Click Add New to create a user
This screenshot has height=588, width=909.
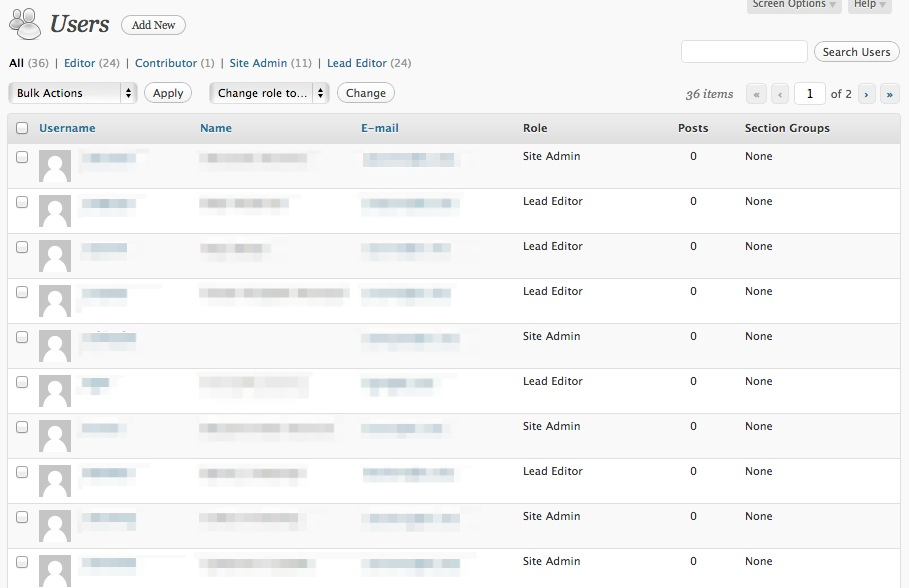(x=152, y=24)
